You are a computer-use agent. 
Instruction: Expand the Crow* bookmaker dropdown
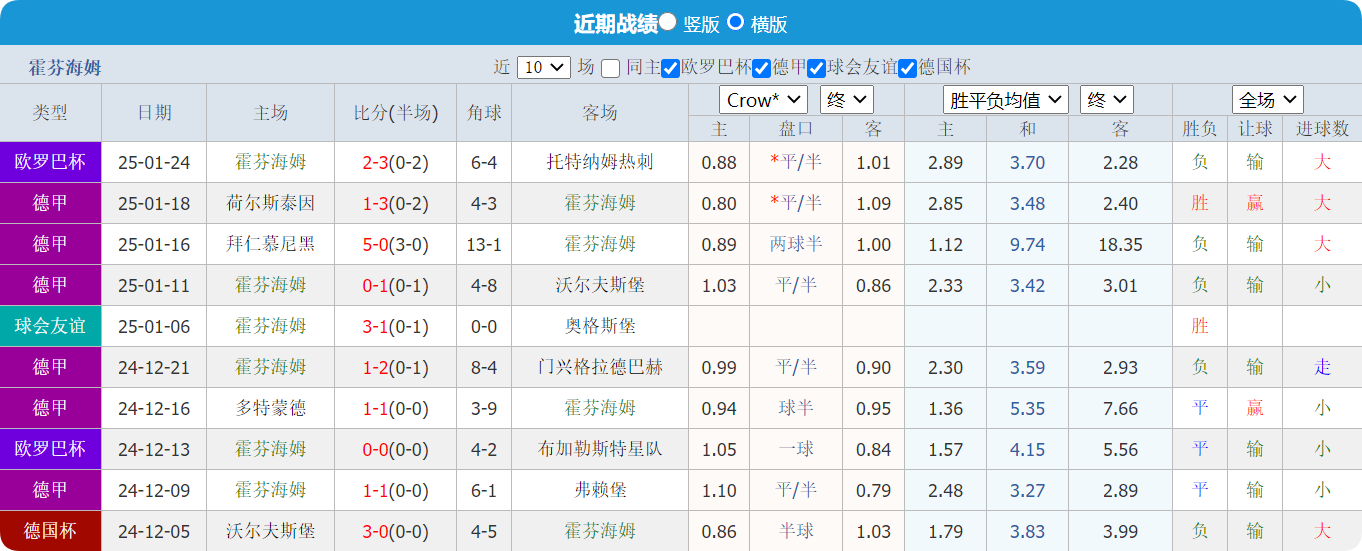point(763,100)
